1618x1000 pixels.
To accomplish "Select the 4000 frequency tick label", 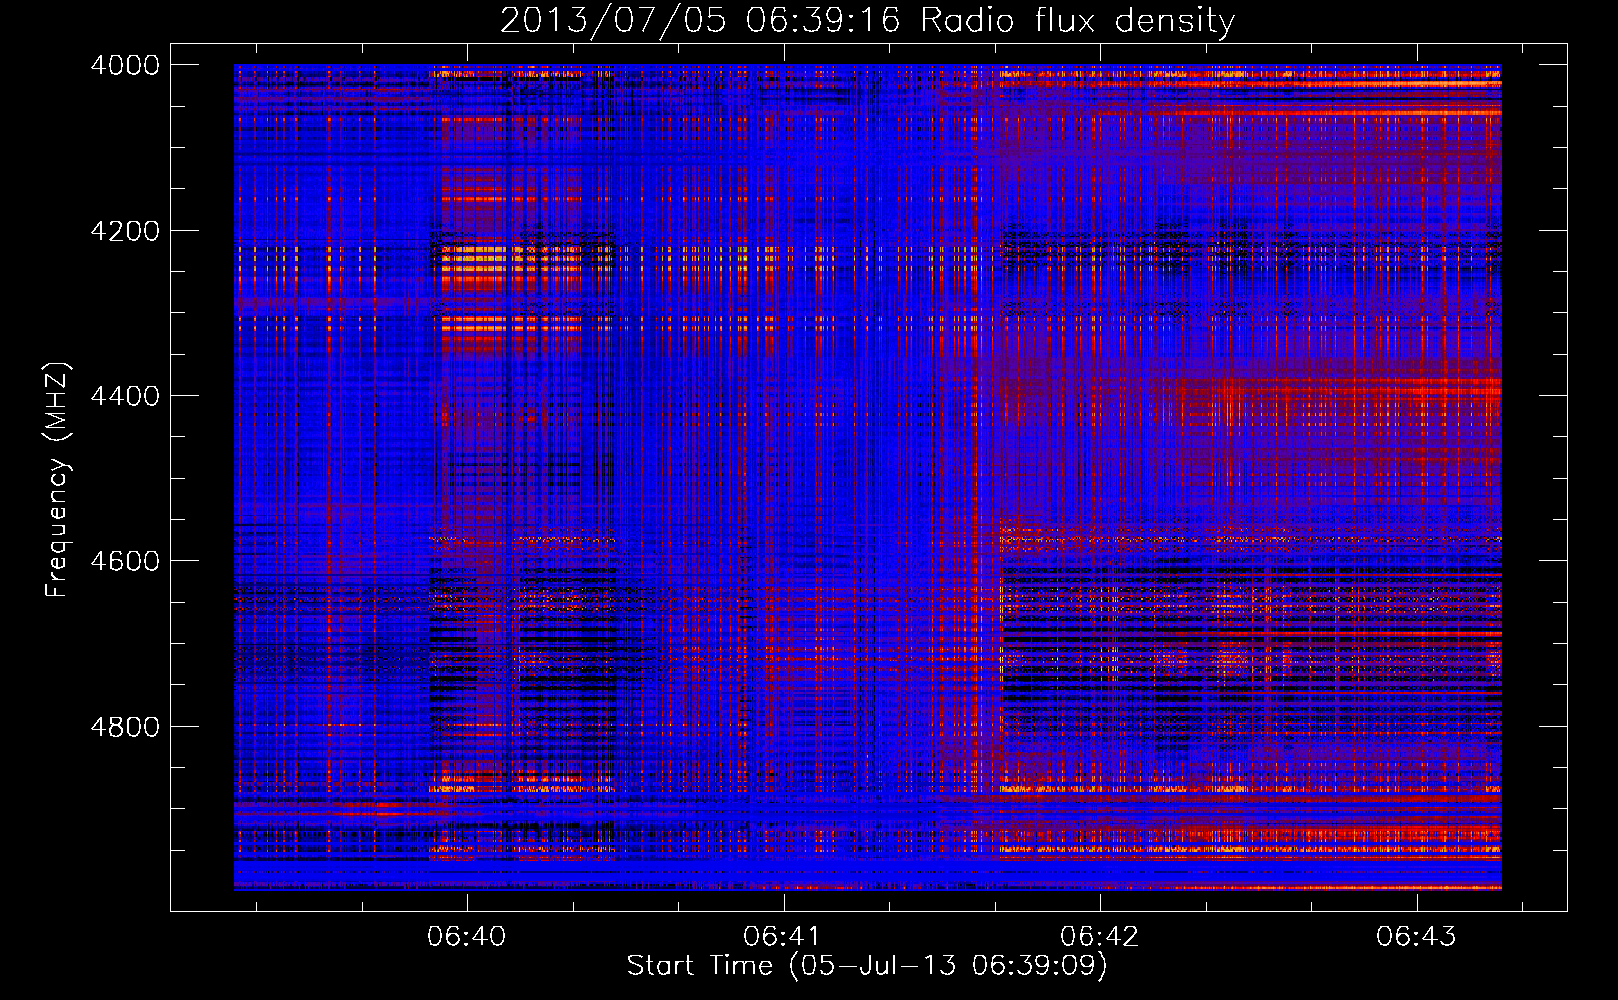I will 125,65.
